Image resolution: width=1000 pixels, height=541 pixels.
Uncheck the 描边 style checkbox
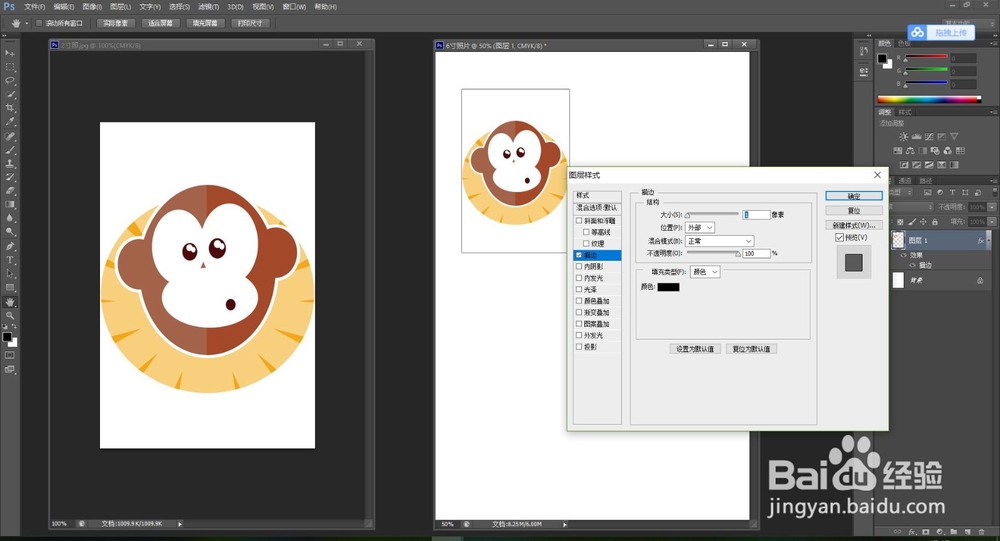tap(579, 255)
